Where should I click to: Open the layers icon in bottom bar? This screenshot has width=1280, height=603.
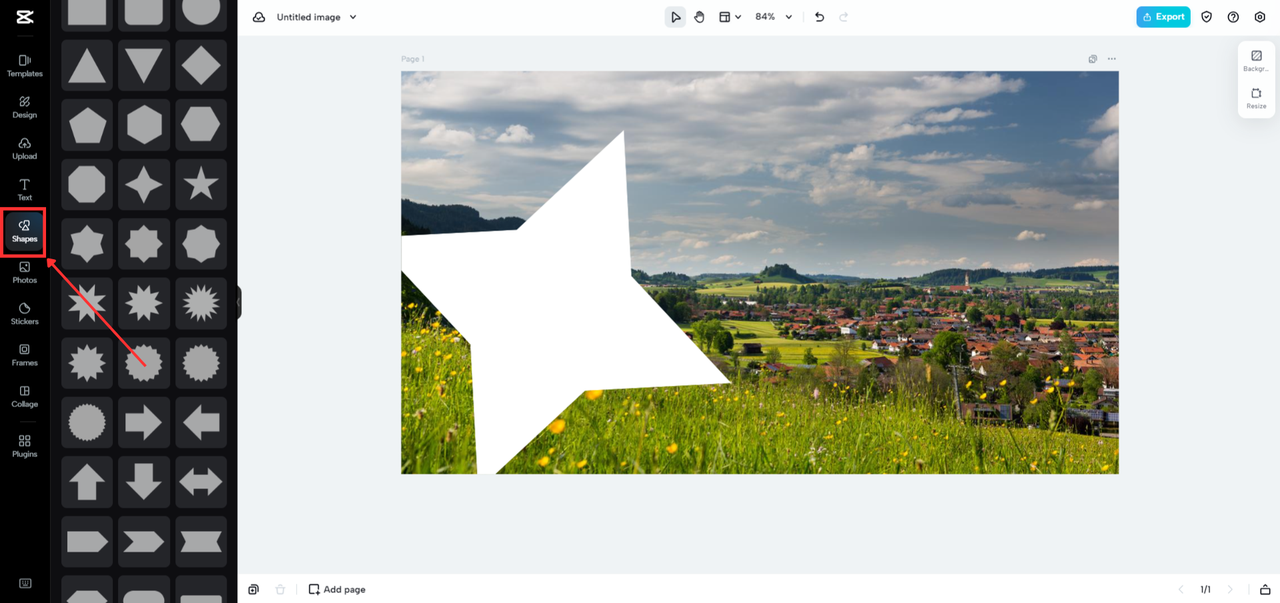coord(254,589)
